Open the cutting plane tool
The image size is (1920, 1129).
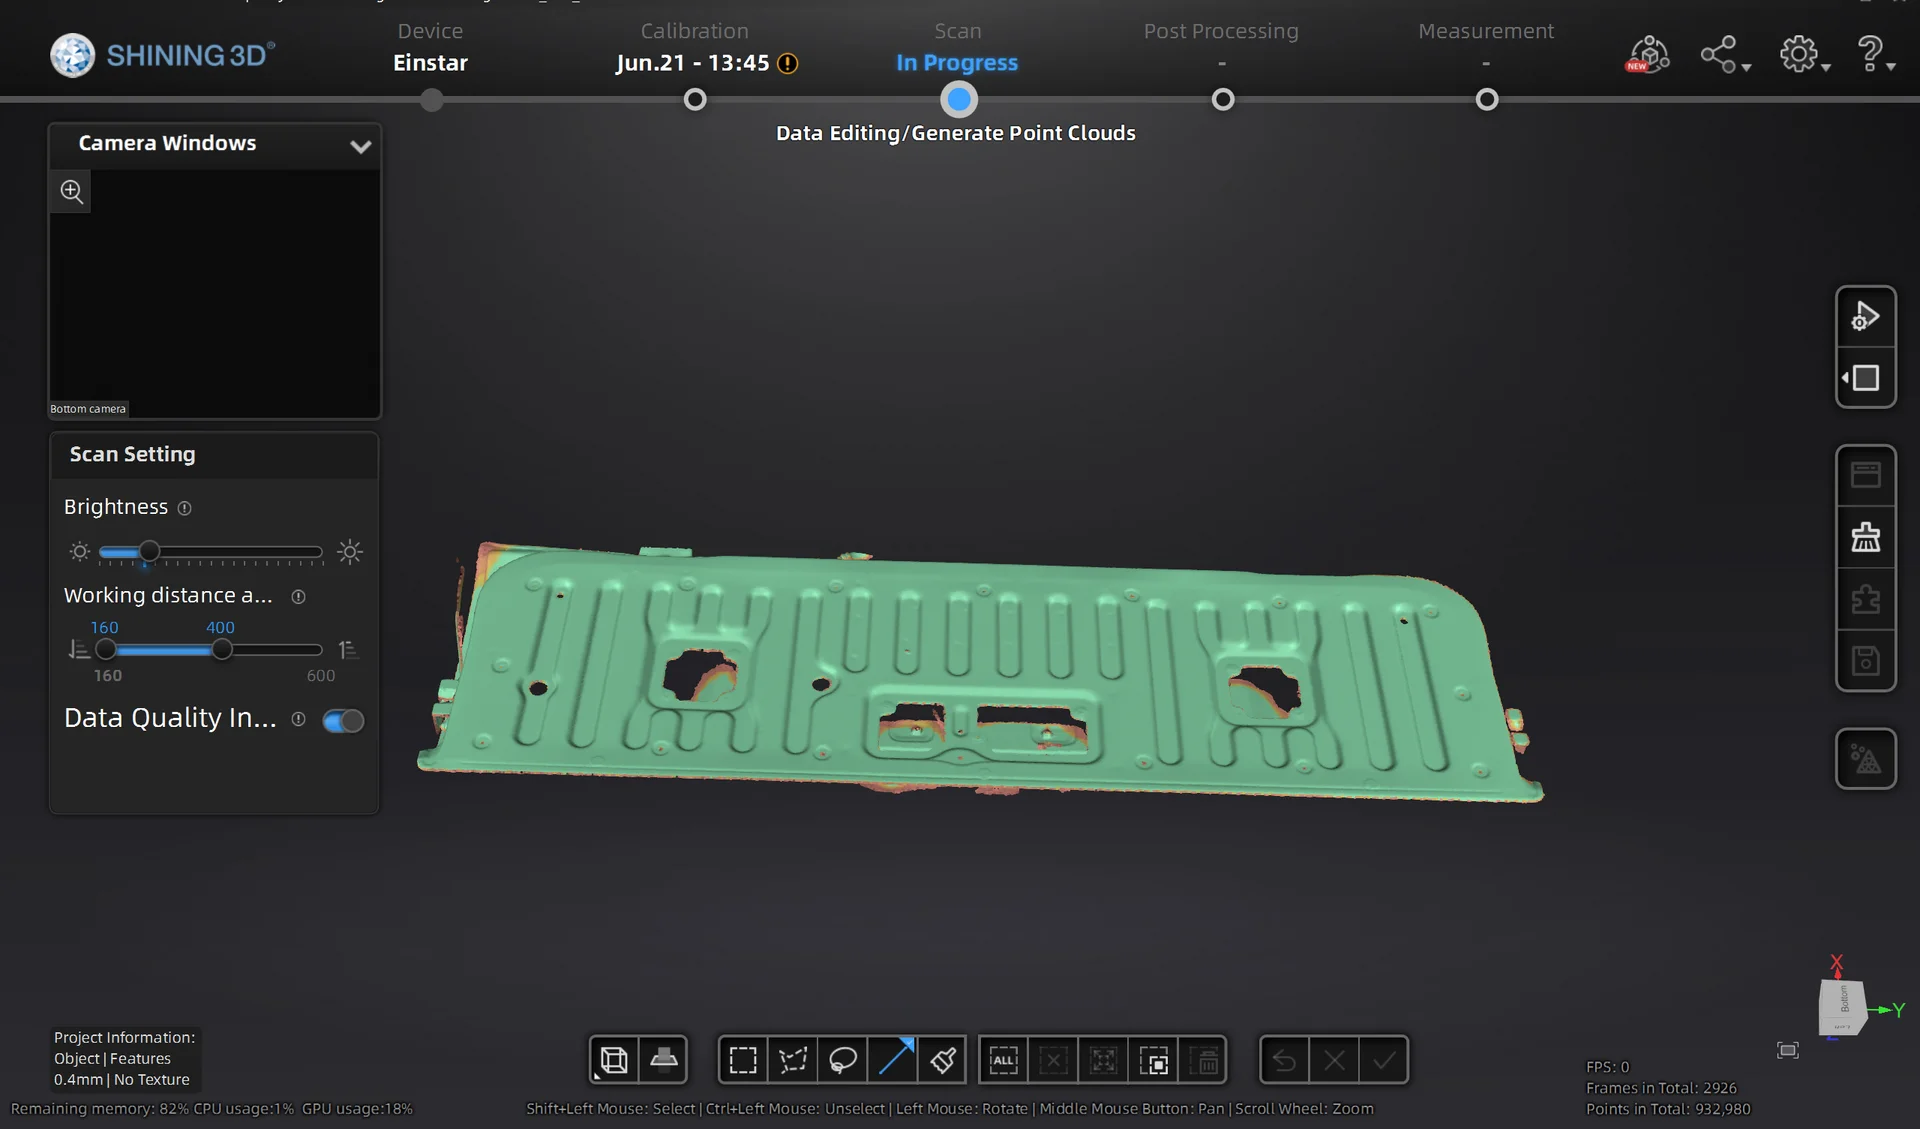coord(664,1060)
